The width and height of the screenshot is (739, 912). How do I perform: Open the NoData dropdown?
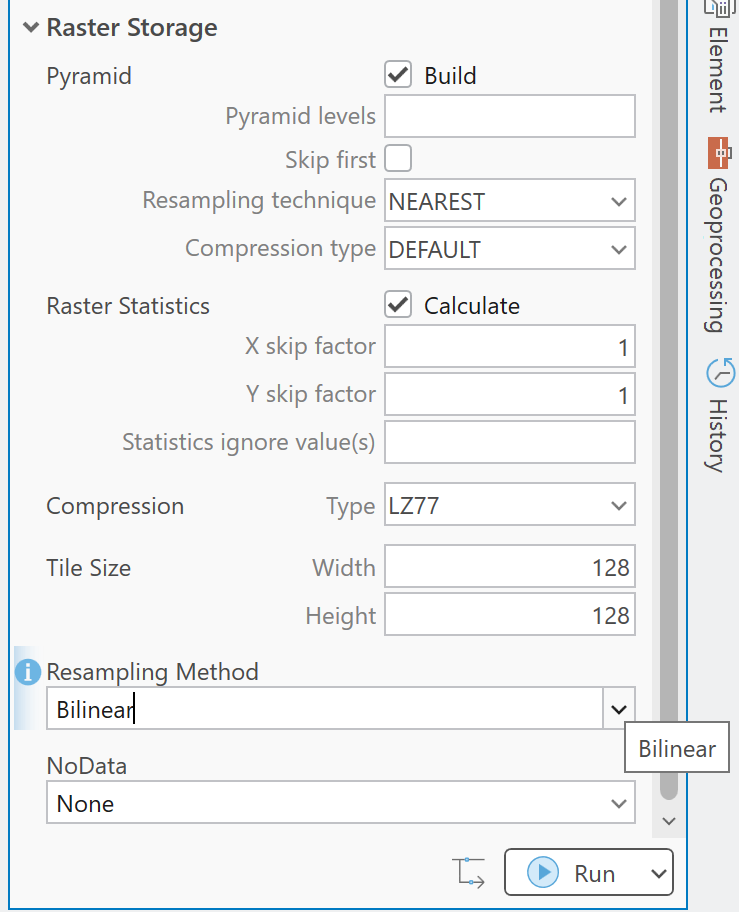[620, 803]
